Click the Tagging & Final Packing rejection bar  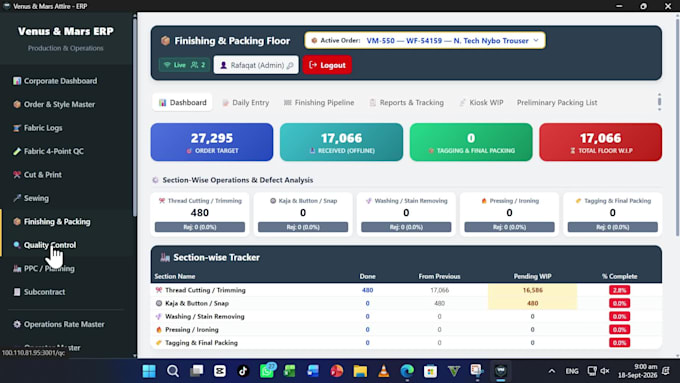pos(613,227)
